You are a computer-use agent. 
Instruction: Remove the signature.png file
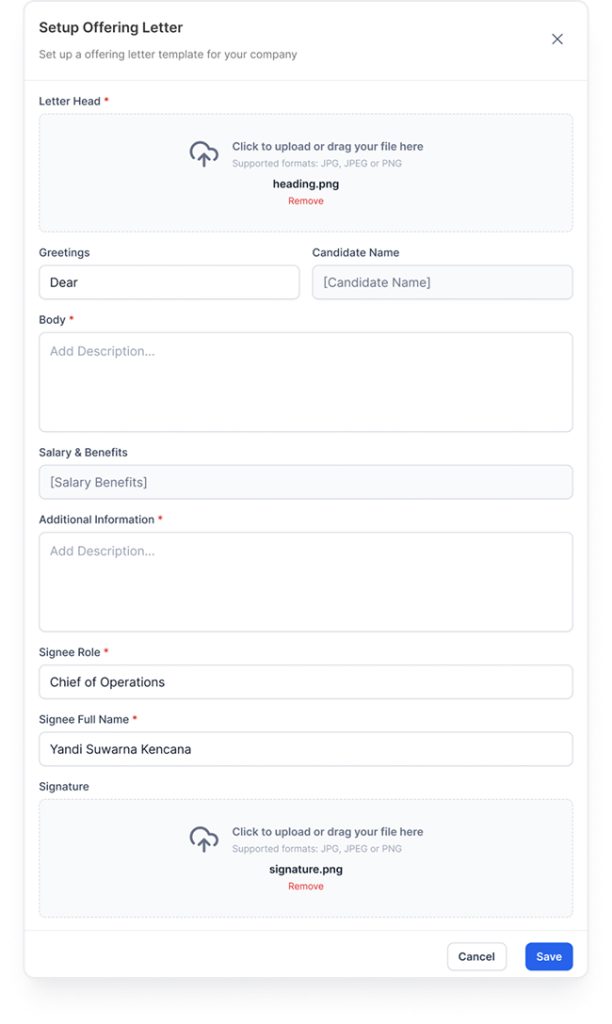(306, 886)
